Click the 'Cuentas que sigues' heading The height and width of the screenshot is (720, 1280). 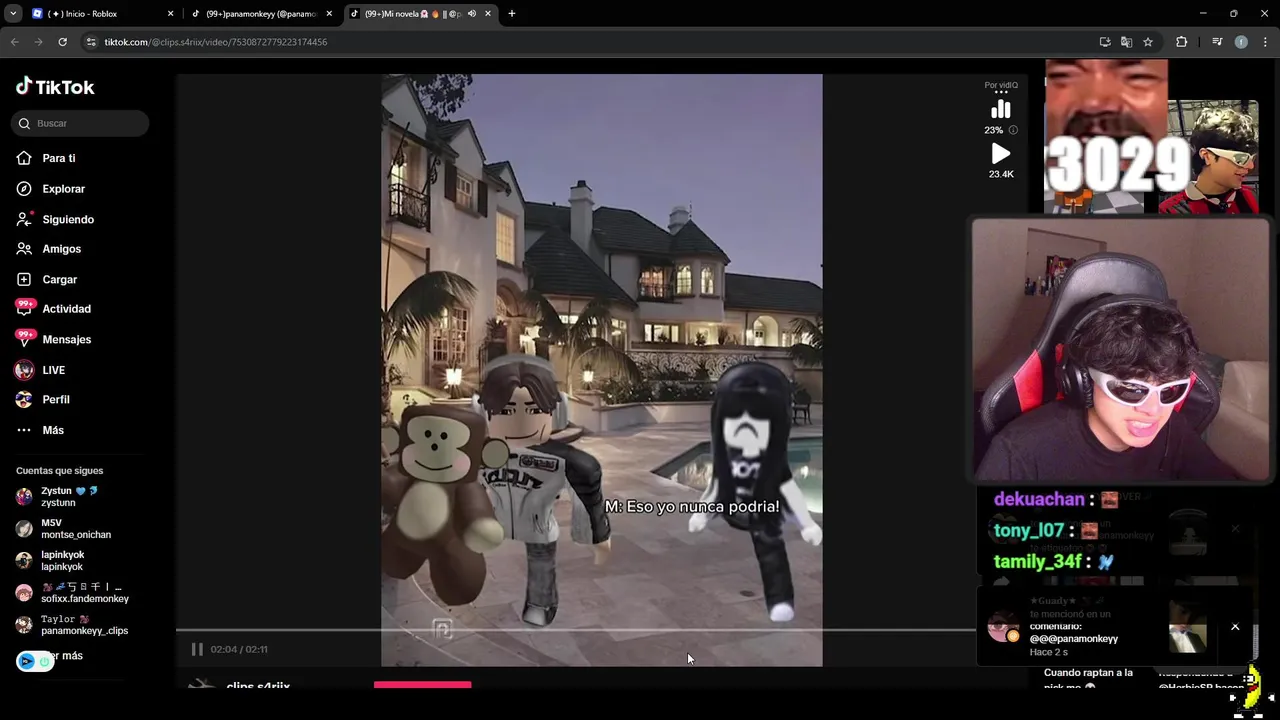pos(59,471)
